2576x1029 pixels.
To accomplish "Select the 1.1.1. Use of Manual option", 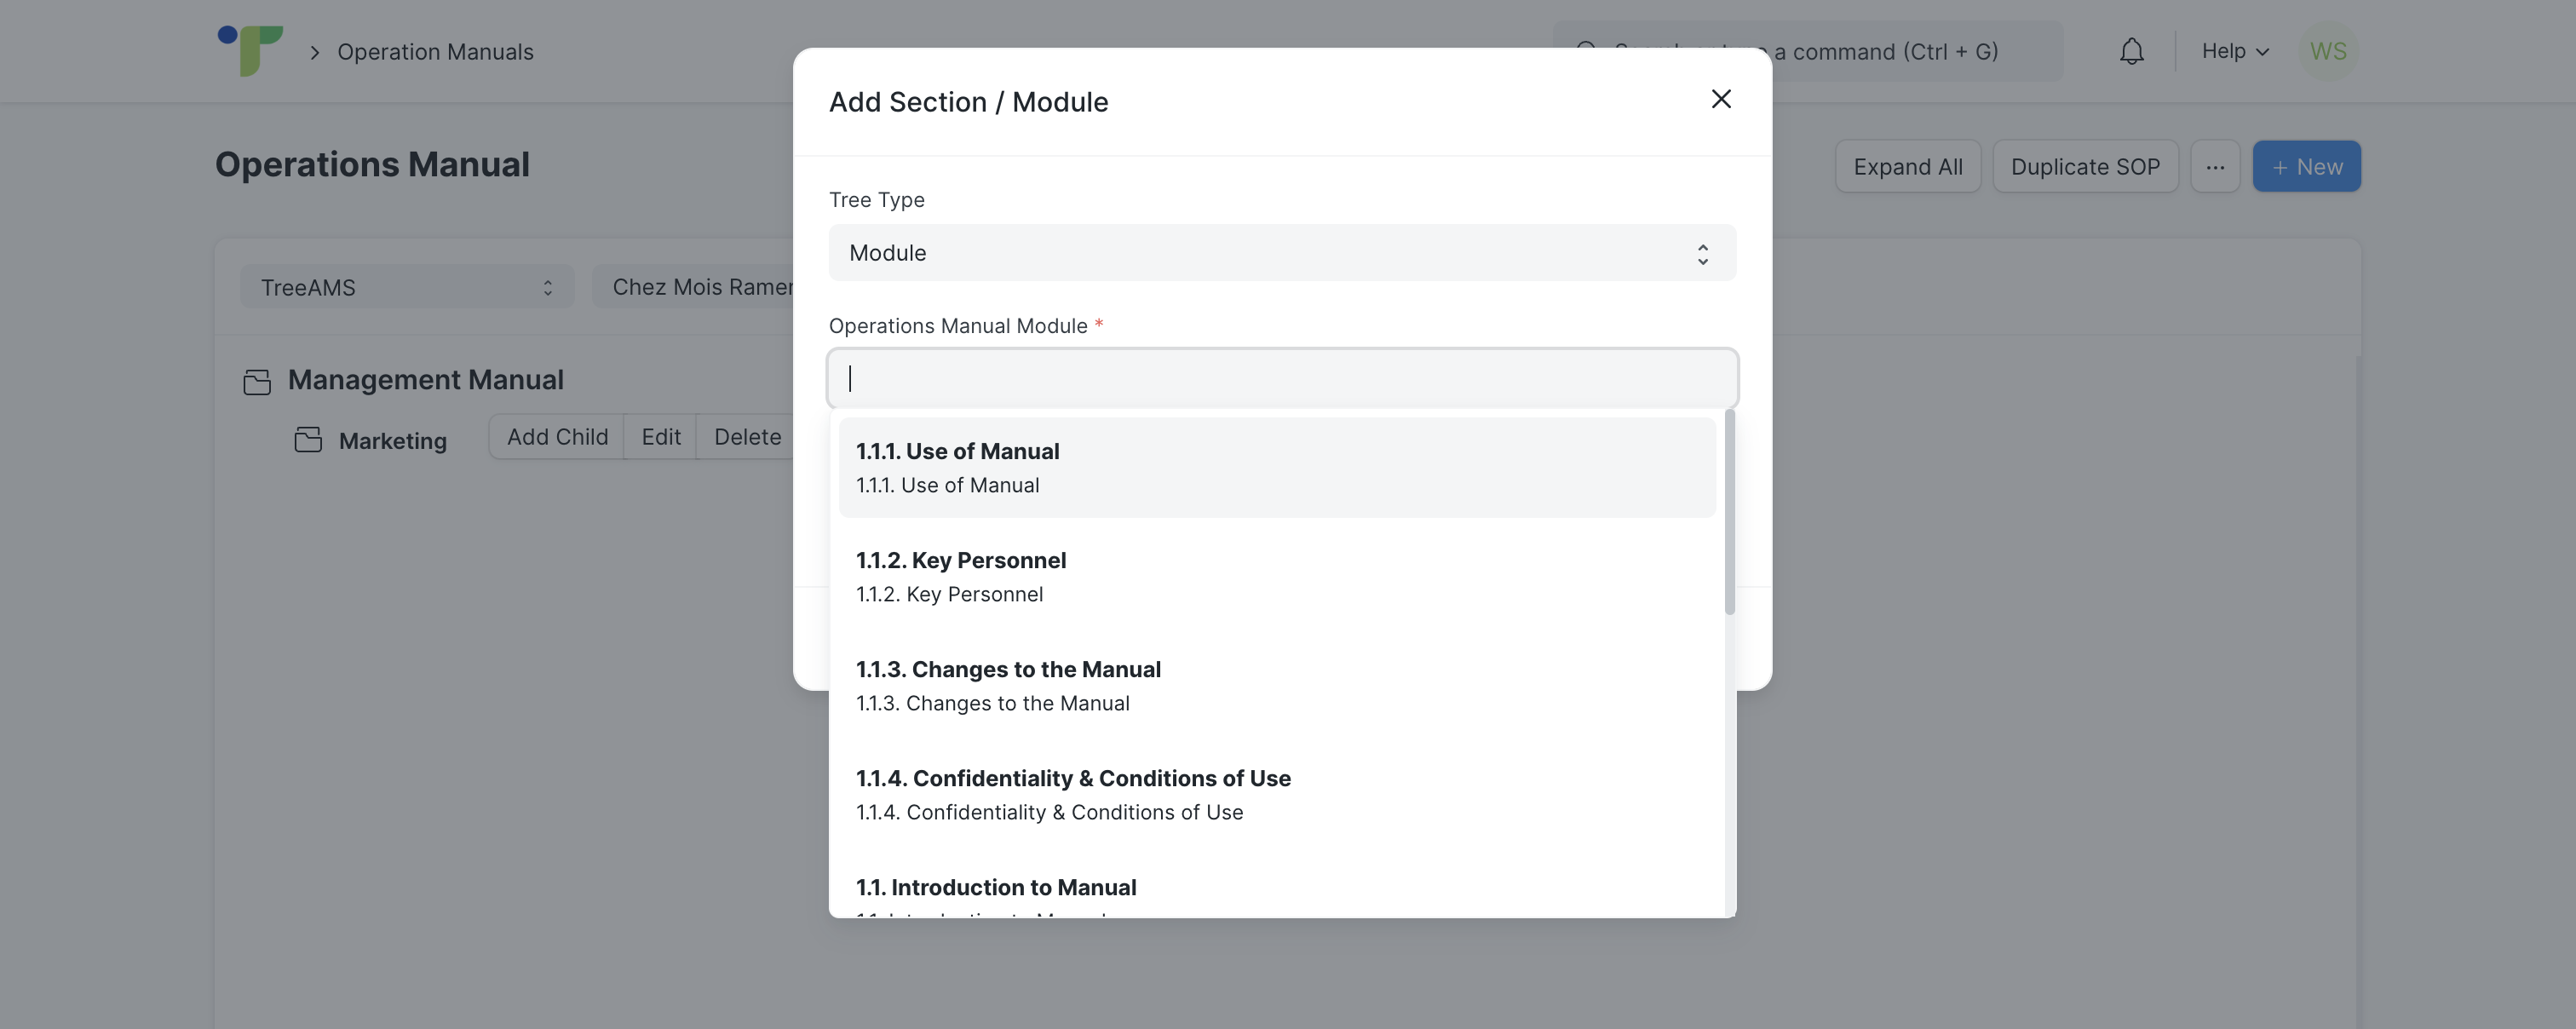I will click(1276, 468).
